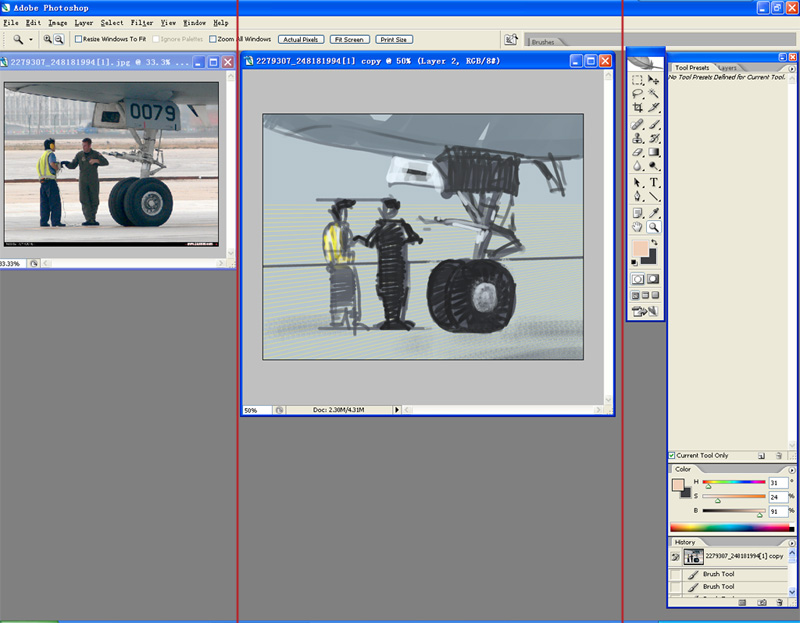Click the Fit Screen button

point(349,39)
